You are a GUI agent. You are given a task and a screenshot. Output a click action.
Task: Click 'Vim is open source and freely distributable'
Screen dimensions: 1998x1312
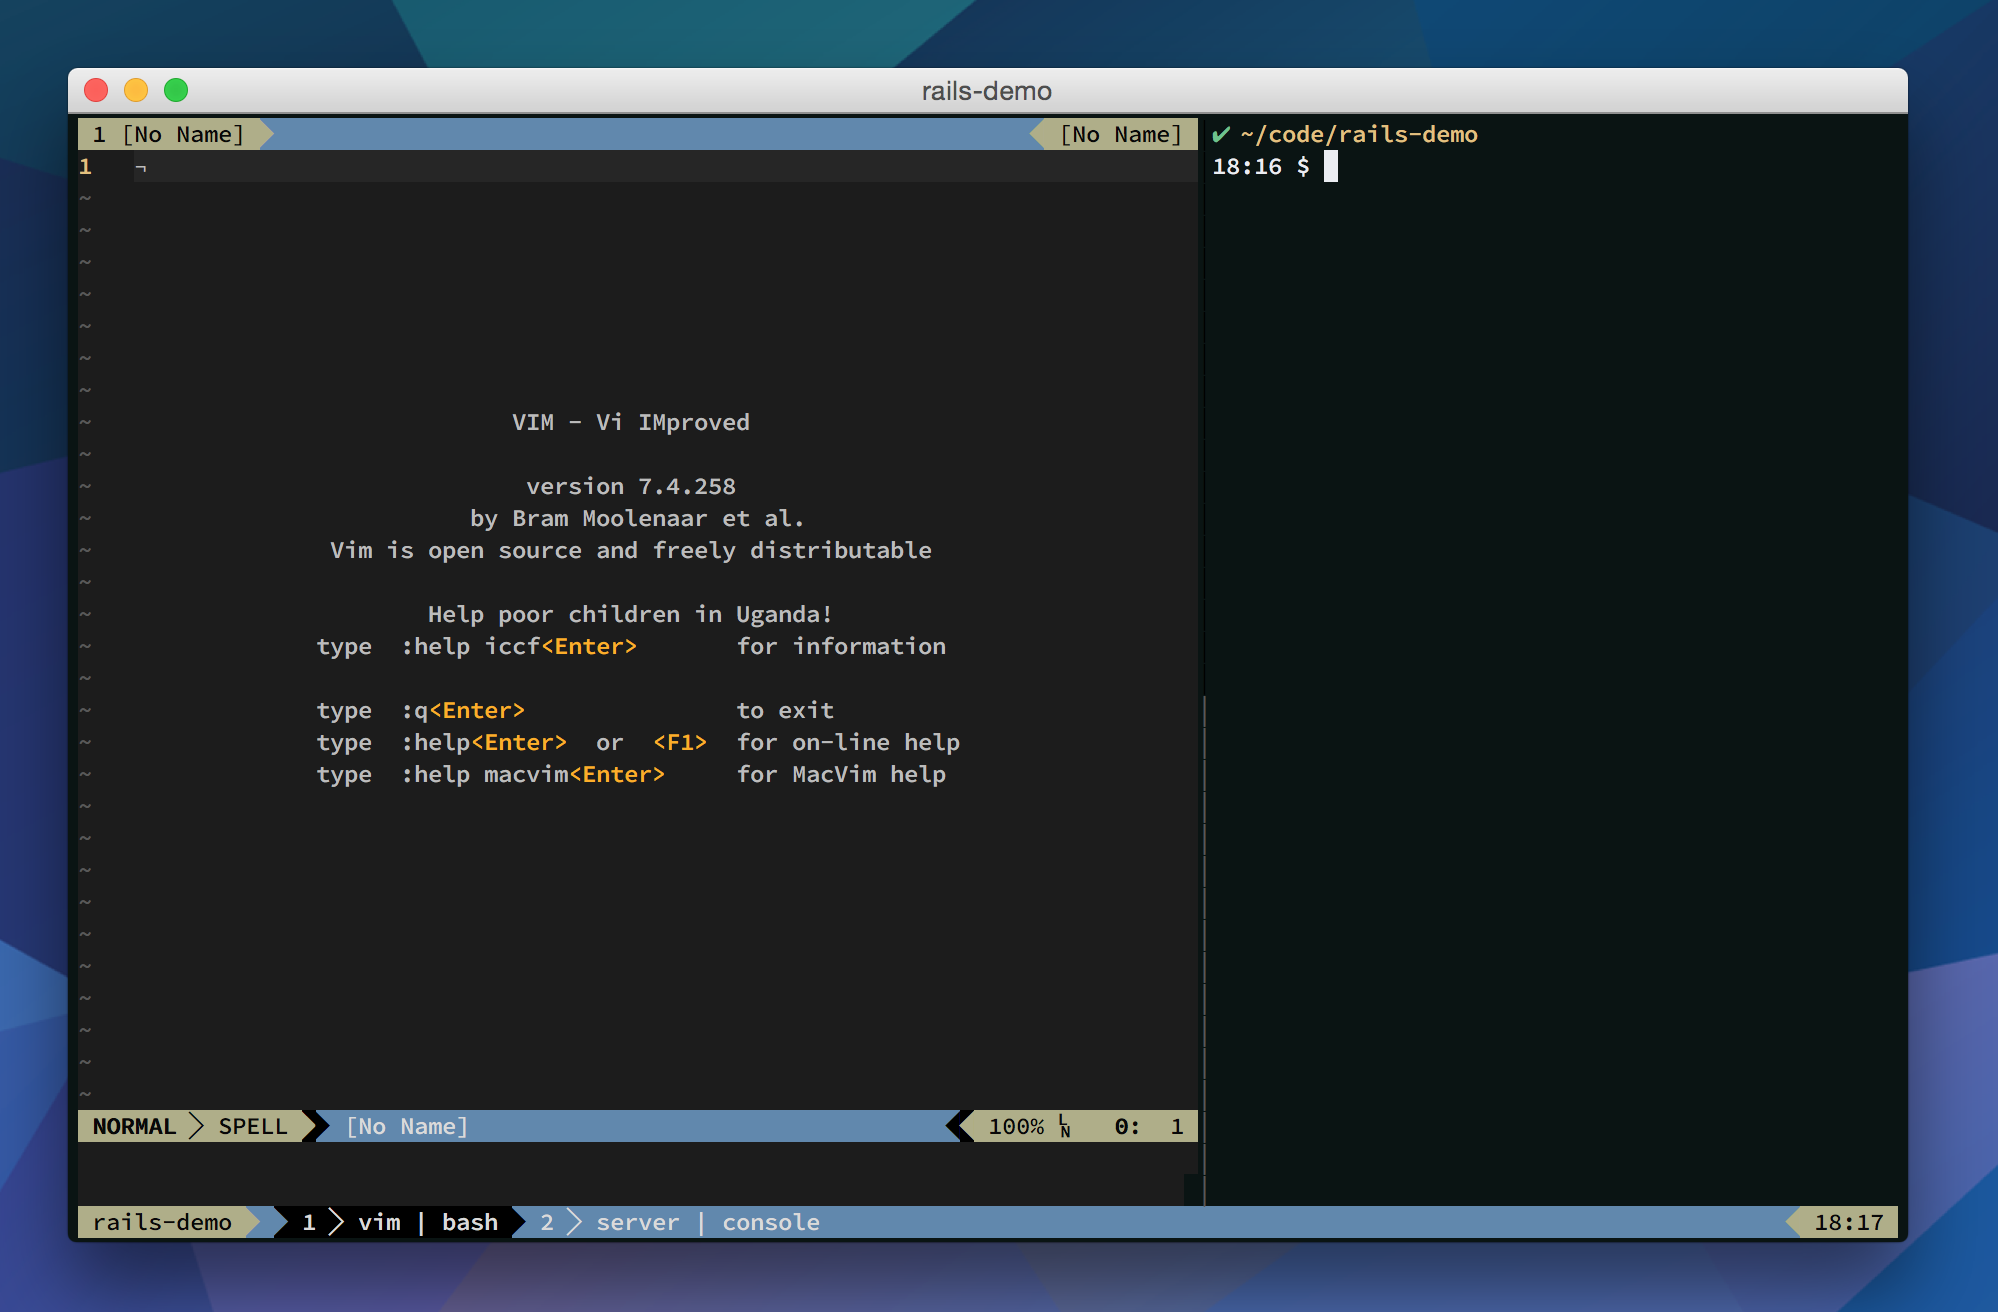tap(631, 550)
